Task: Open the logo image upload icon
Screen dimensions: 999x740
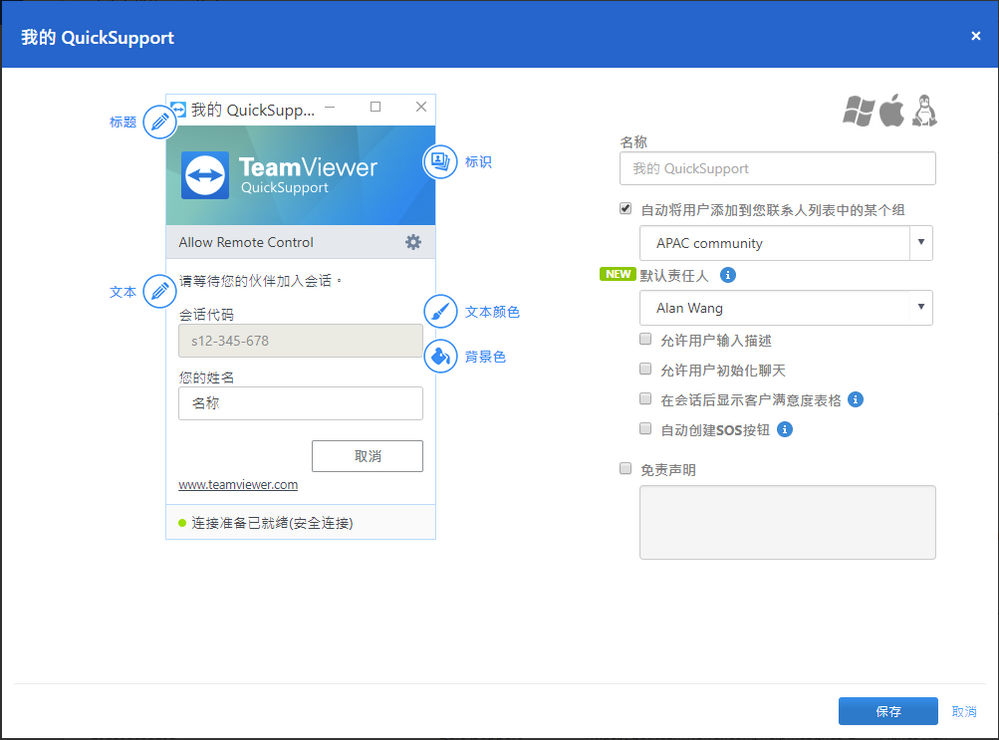Action: point(440,161)
